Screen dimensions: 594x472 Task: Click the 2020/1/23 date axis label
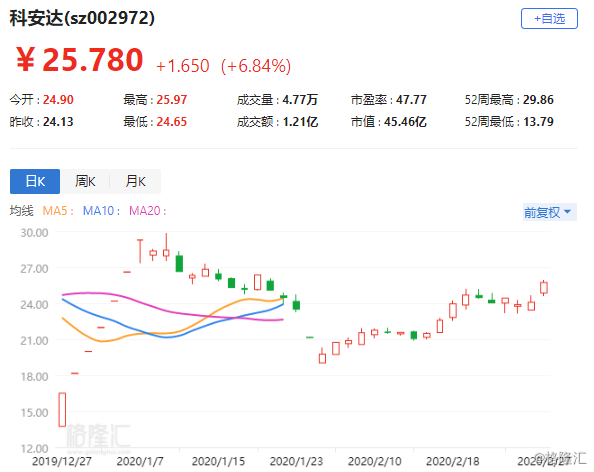tap(296, 461)
